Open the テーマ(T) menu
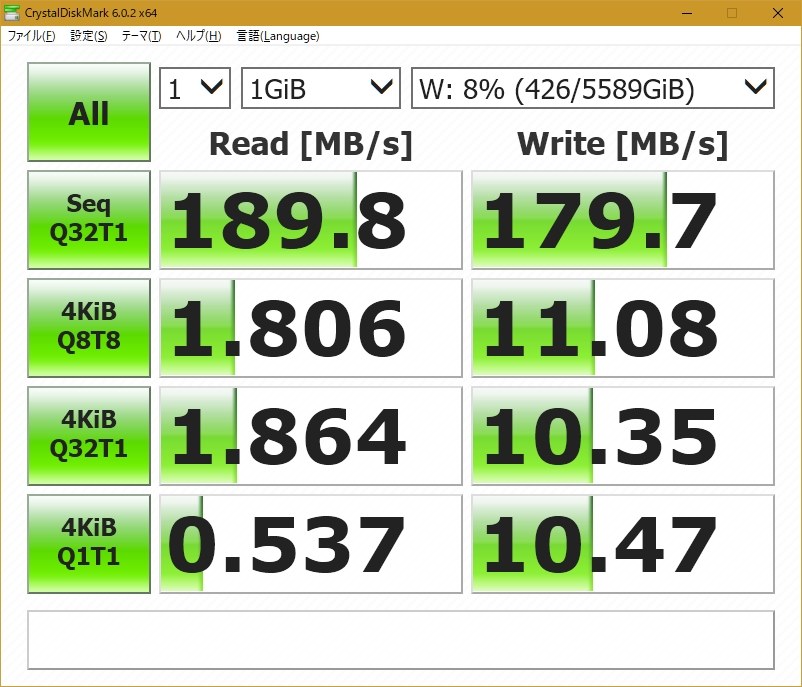This screenshot has height=687, width=802. (x=141, y=36)
